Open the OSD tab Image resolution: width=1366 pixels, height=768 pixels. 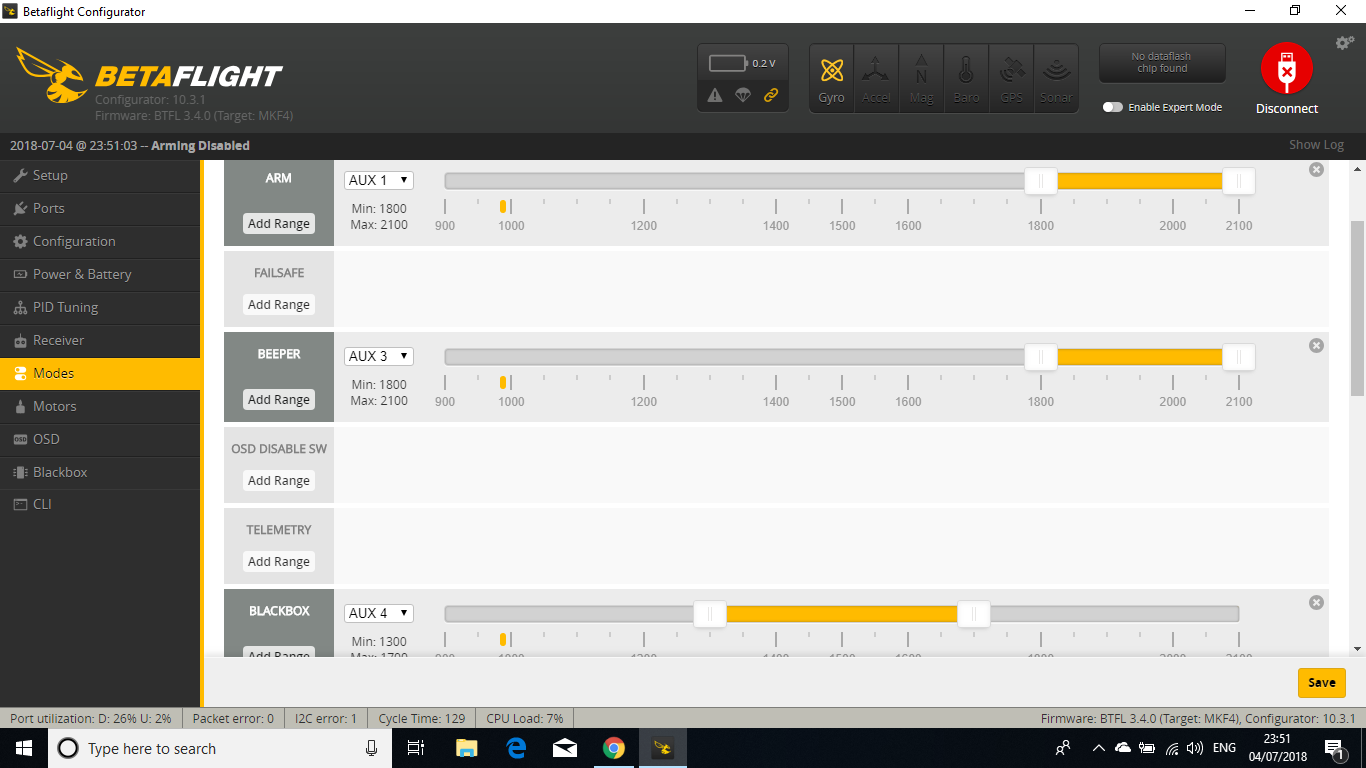[100, 439]
